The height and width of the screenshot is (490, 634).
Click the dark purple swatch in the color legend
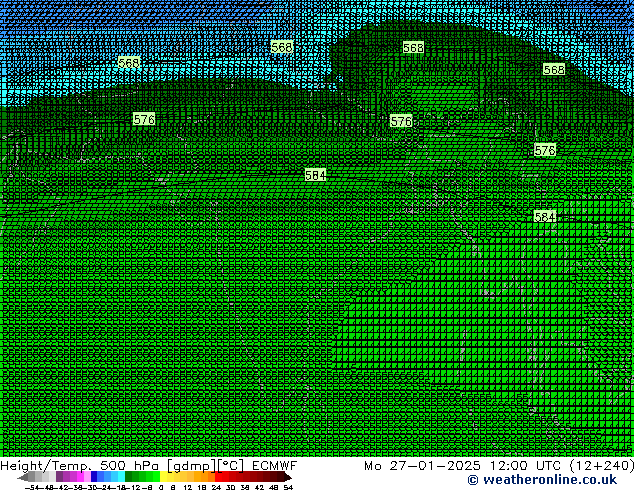tap(59, 477)
